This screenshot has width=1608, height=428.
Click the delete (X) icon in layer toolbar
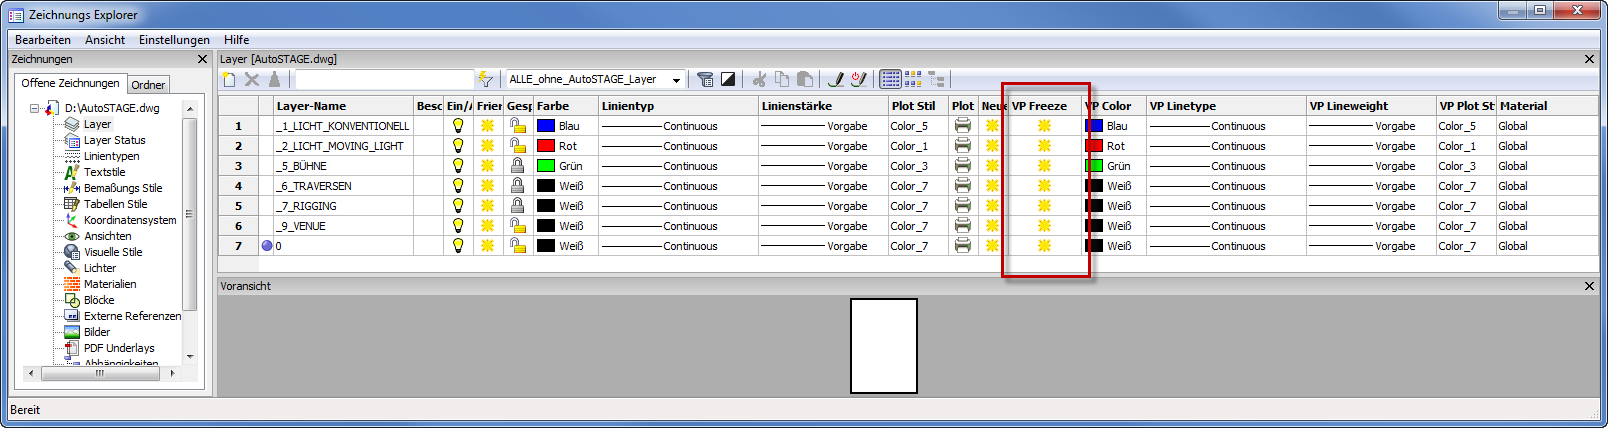[252, 79]
